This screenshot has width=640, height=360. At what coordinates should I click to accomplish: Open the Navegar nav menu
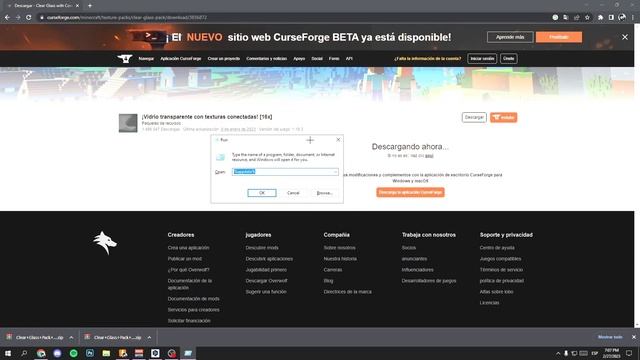point(146,59)
